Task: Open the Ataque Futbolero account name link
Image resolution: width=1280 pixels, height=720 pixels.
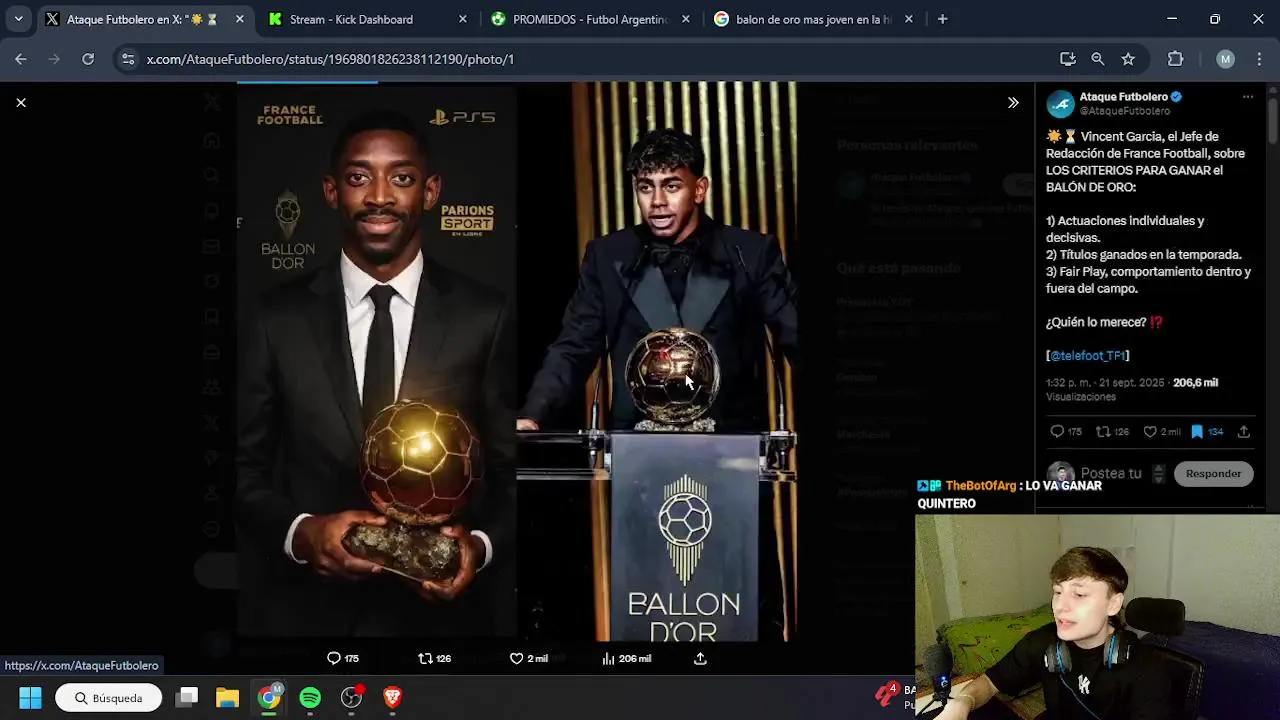Action: point(1123,97)
